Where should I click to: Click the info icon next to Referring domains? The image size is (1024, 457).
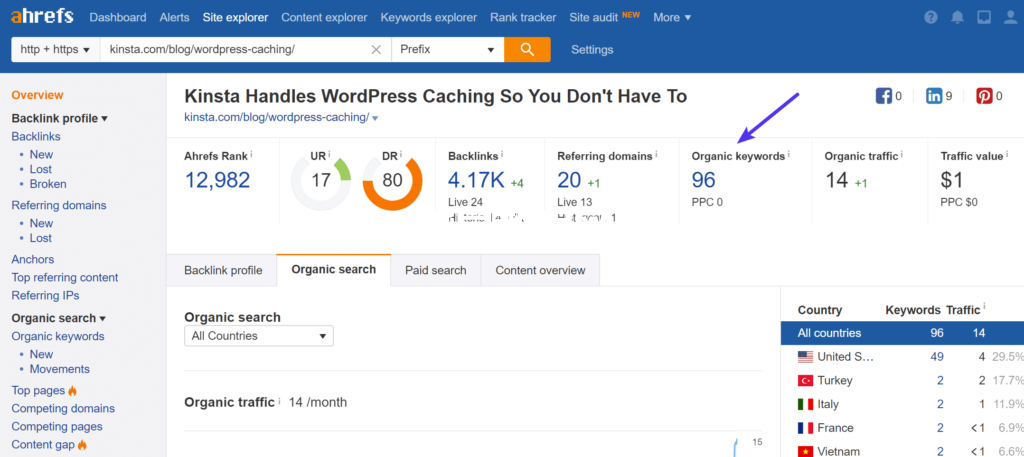click(656, 155)
